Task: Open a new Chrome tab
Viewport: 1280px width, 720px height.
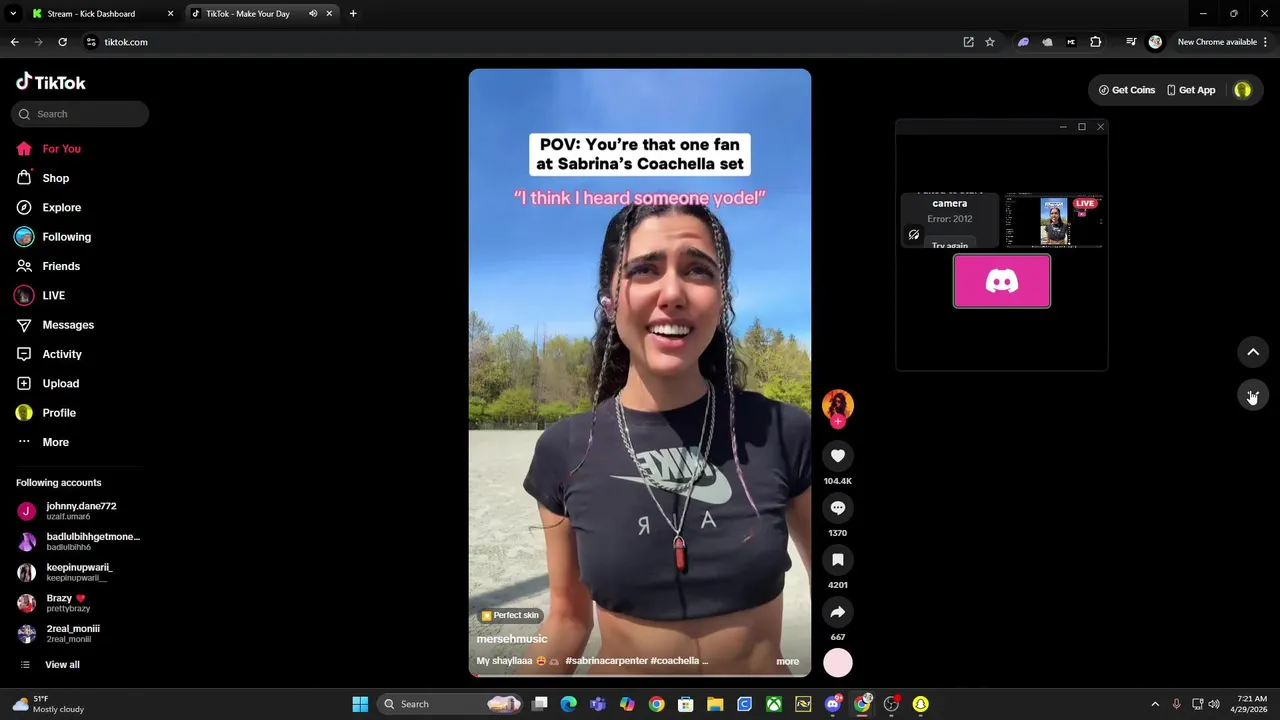Action: click(353, 14)
